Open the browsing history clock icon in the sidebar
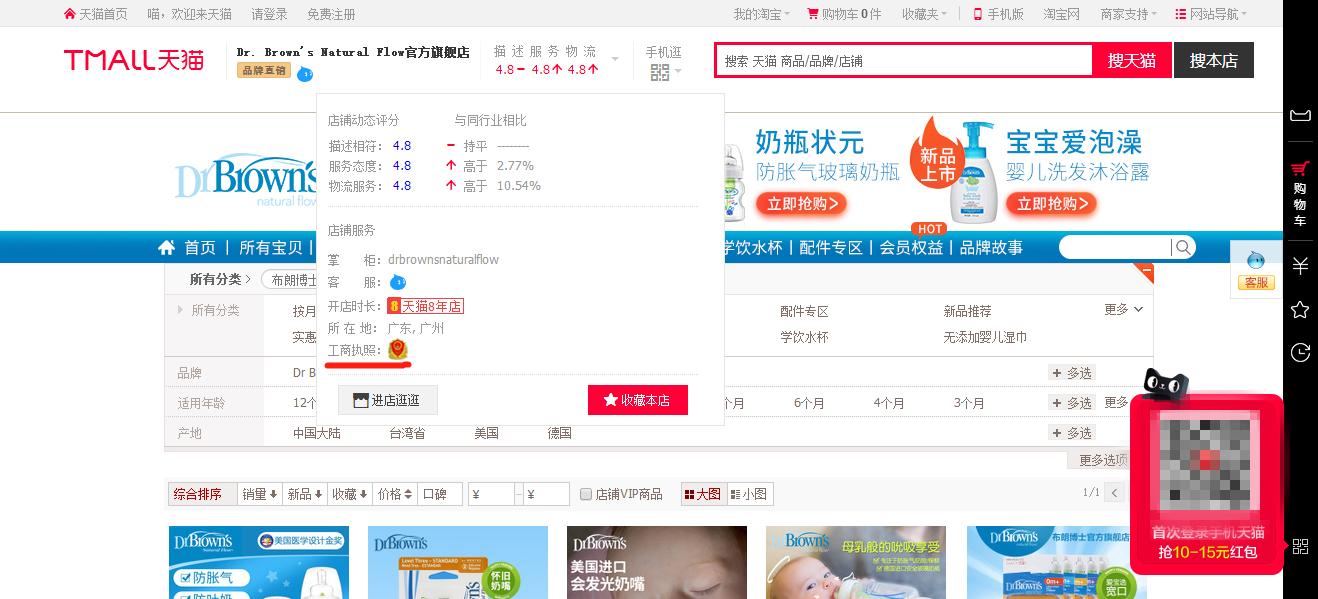Screen dimensions: 1318x599 click(x=1300, y=352)
